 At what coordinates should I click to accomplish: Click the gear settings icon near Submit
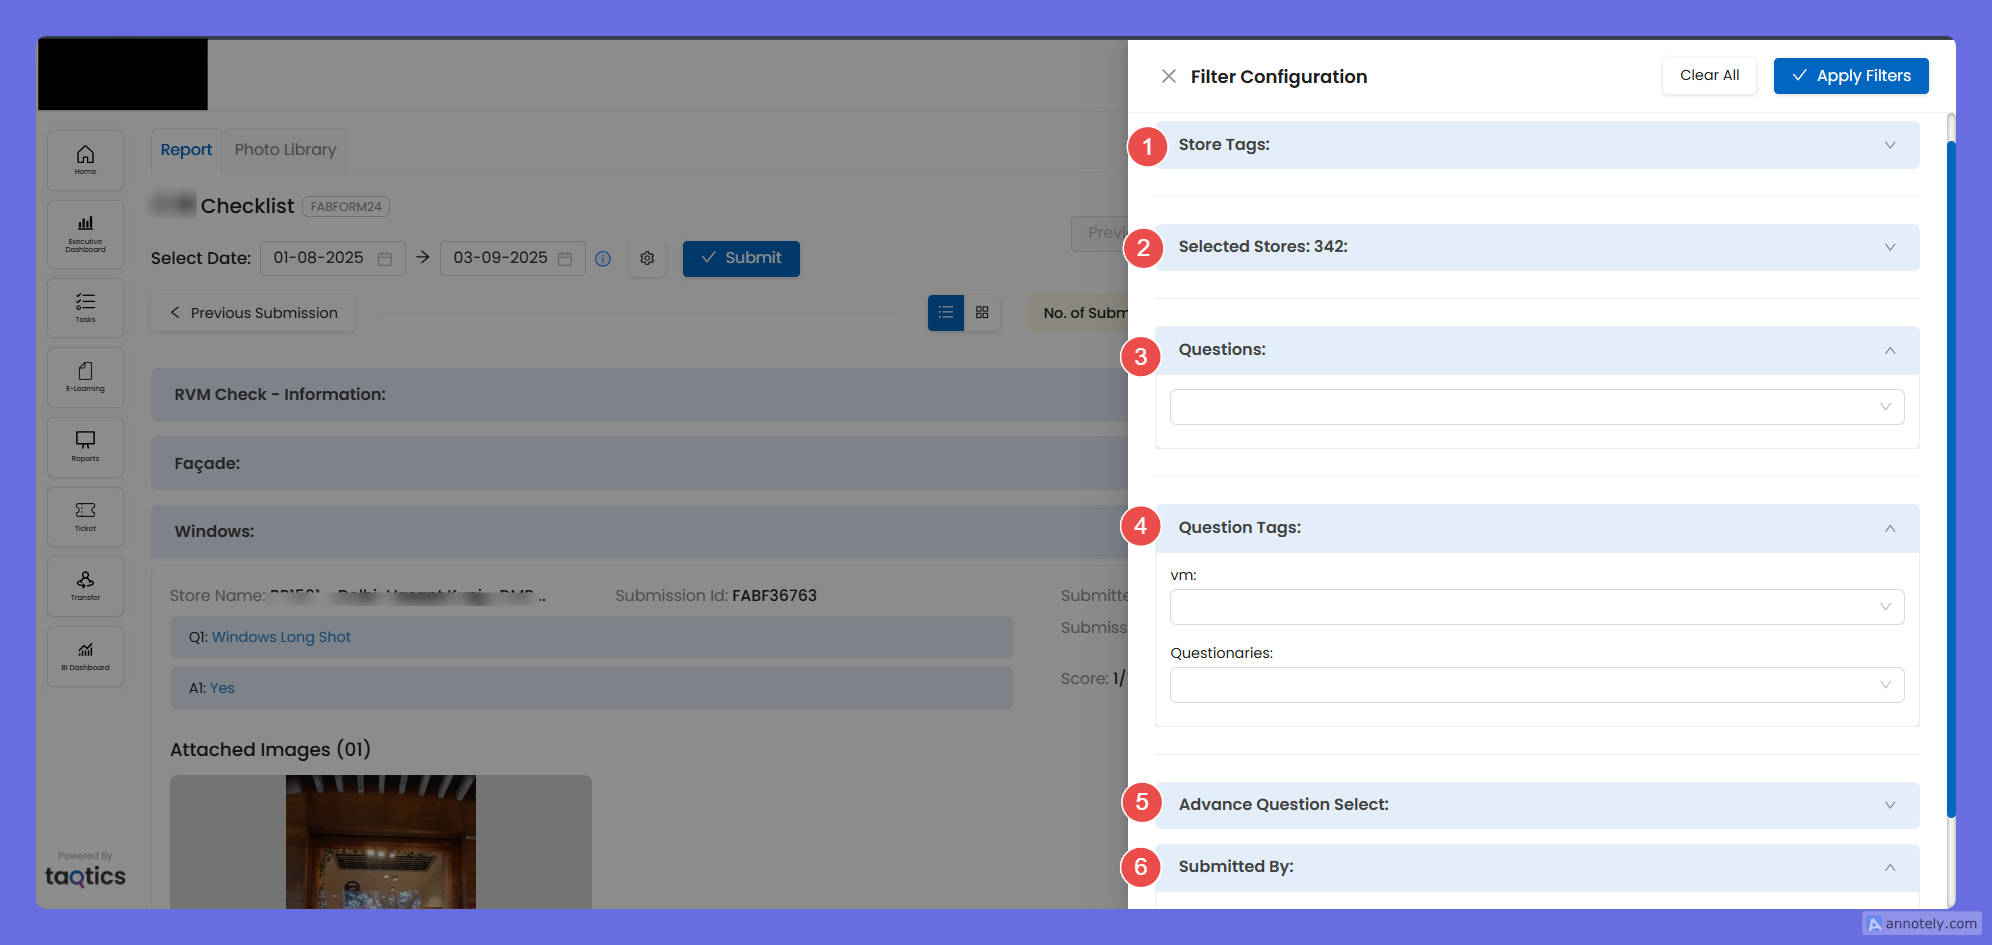coord(647,258)
